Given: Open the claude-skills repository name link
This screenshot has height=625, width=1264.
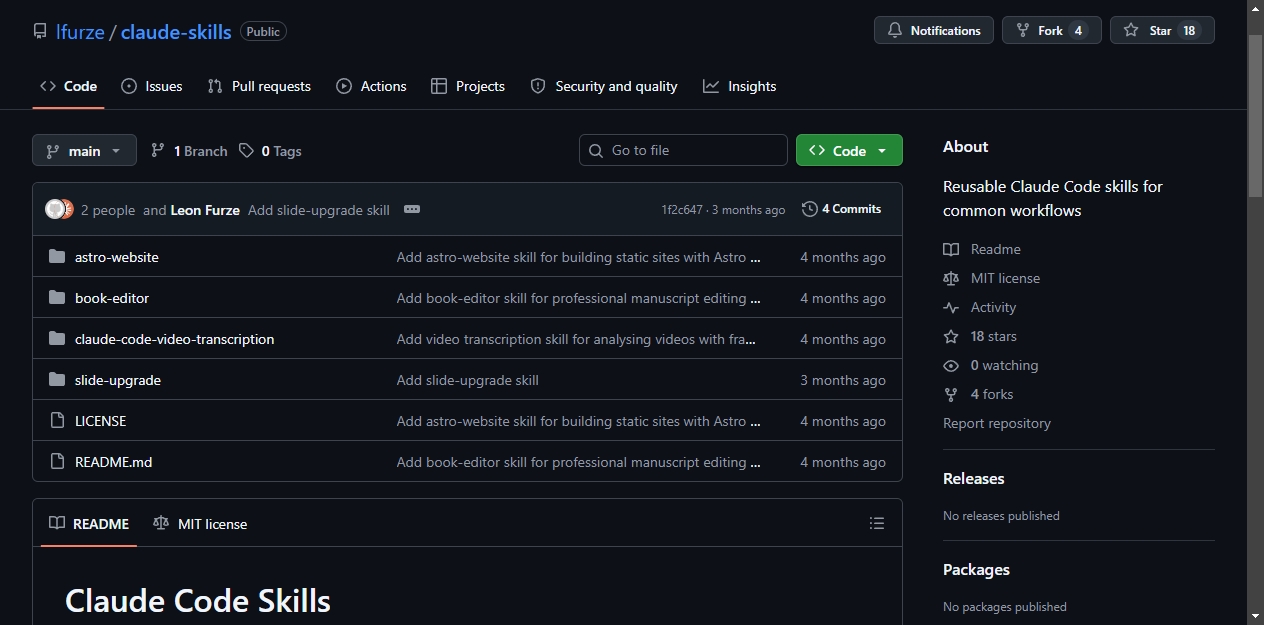Looking at the screenshot, I should click(176, 31).
